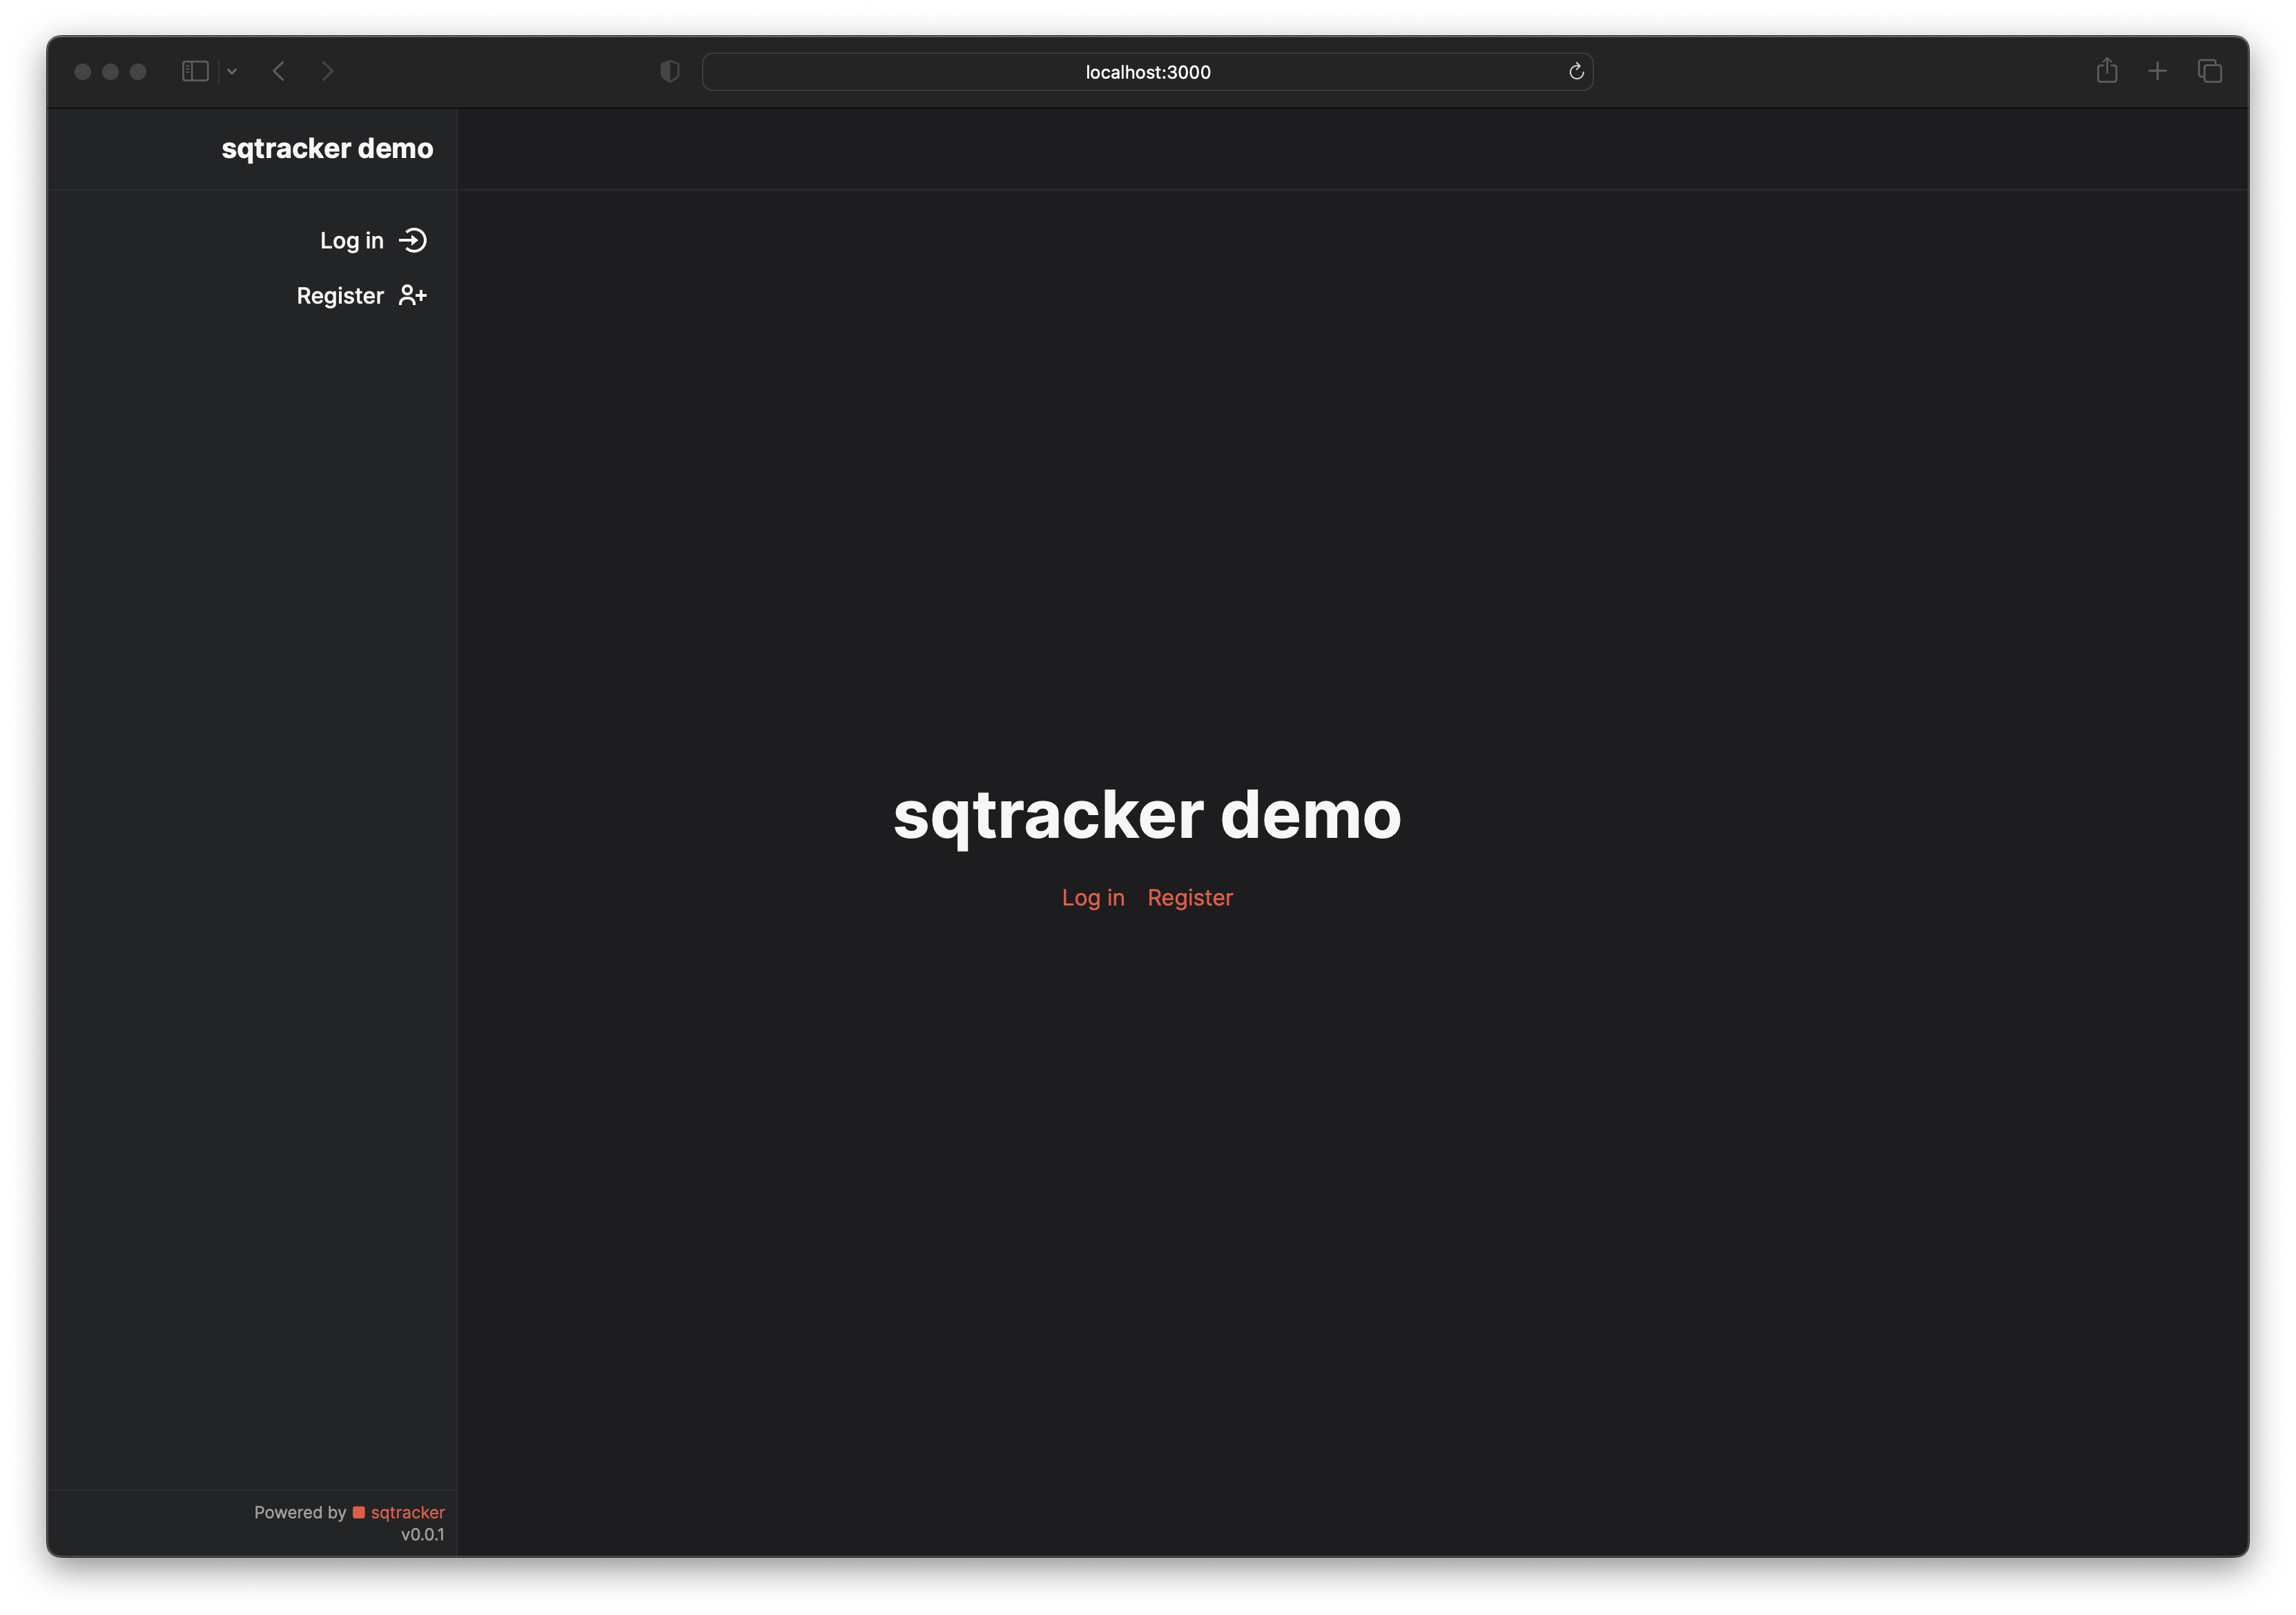Go forward with the right chevron button
Screen dimensions: 2296x1615
pos(327,71)
